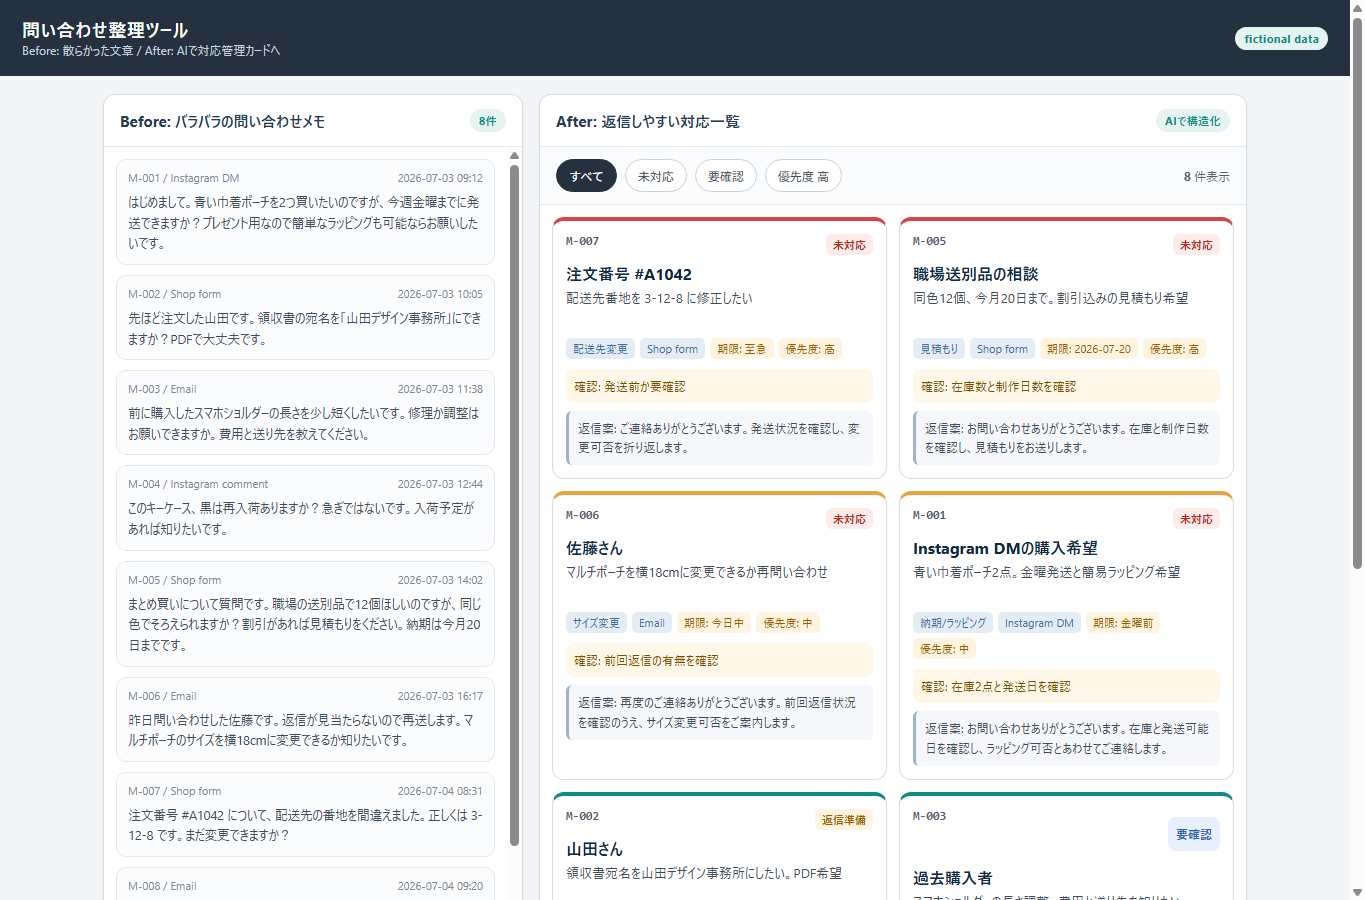This screenshot has width=1365, height=900.
Task: Click Shop form tag on M-007 card
Action: [672, 349]
